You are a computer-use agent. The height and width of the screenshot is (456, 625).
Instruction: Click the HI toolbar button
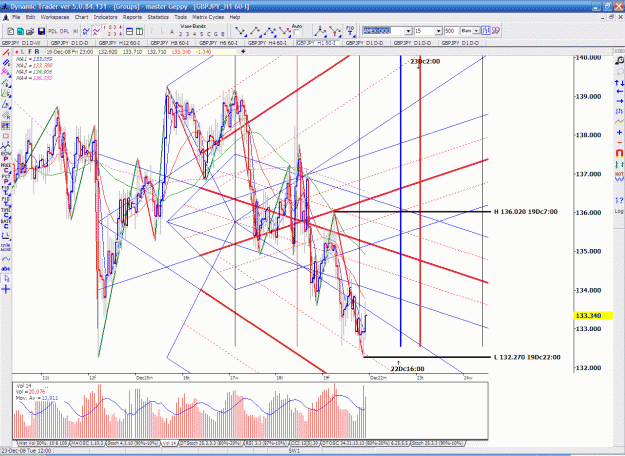point(75,31)
